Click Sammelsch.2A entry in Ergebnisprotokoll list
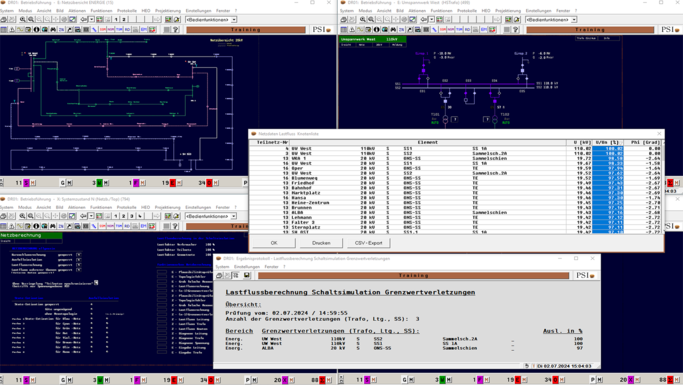 click(460, 338)
